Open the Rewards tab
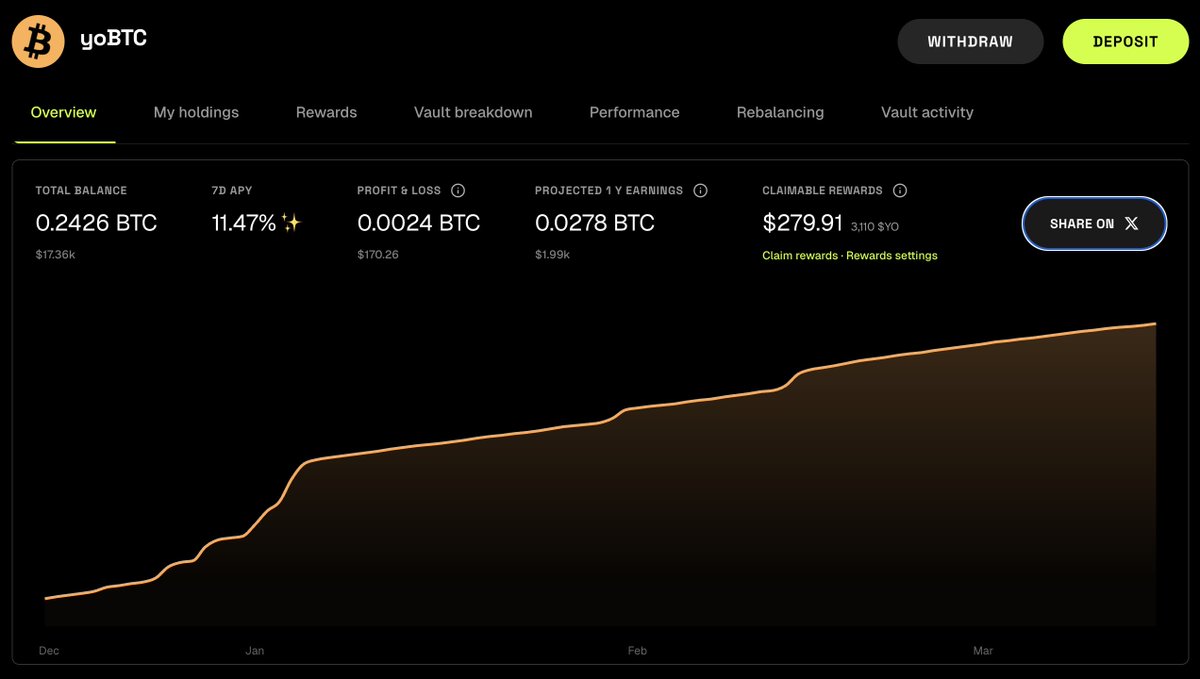Viewport: 1200px width, 679px height. (326, 112)
